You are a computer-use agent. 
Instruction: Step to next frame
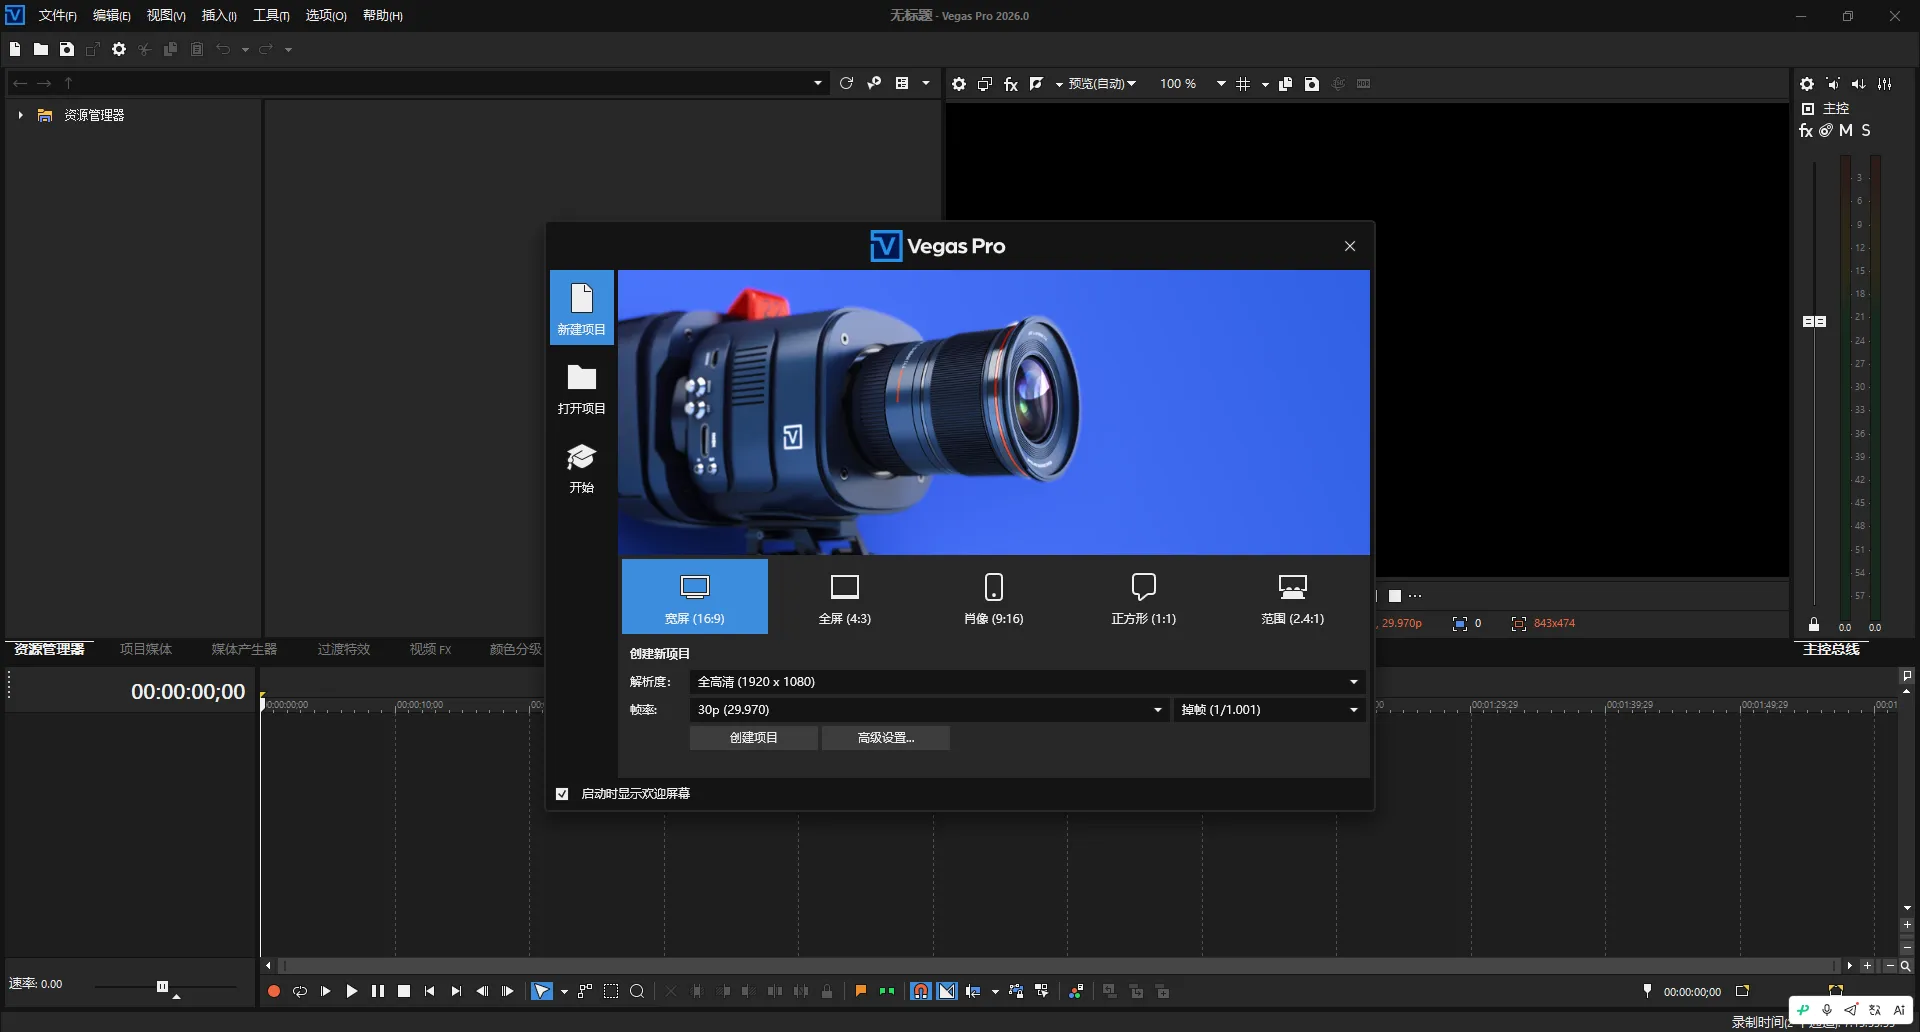point(508,991)
